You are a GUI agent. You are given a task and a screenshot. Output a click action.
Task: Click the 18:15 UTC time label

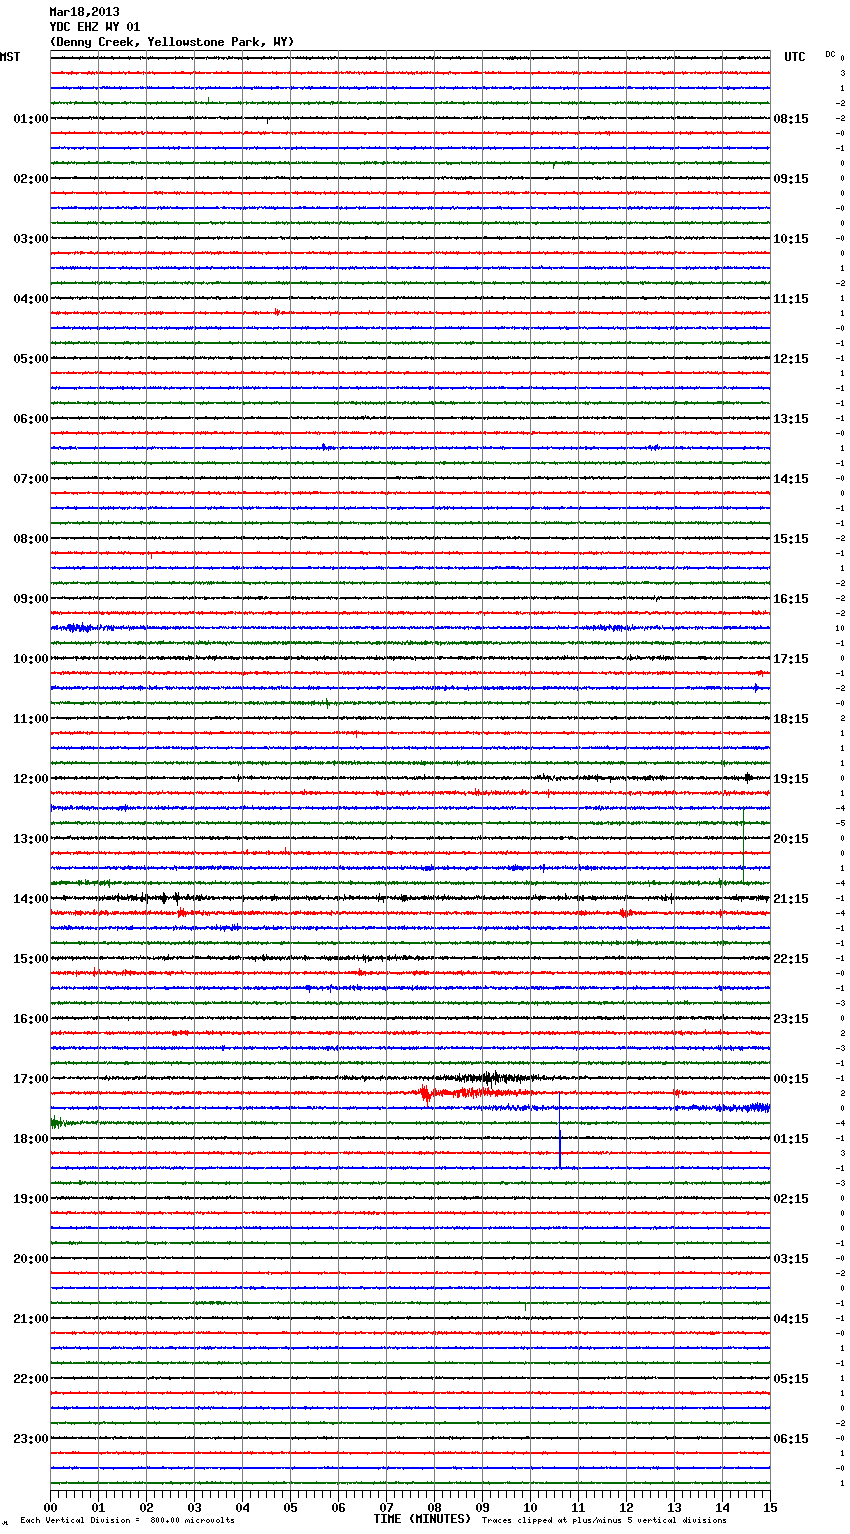(791, 719)
